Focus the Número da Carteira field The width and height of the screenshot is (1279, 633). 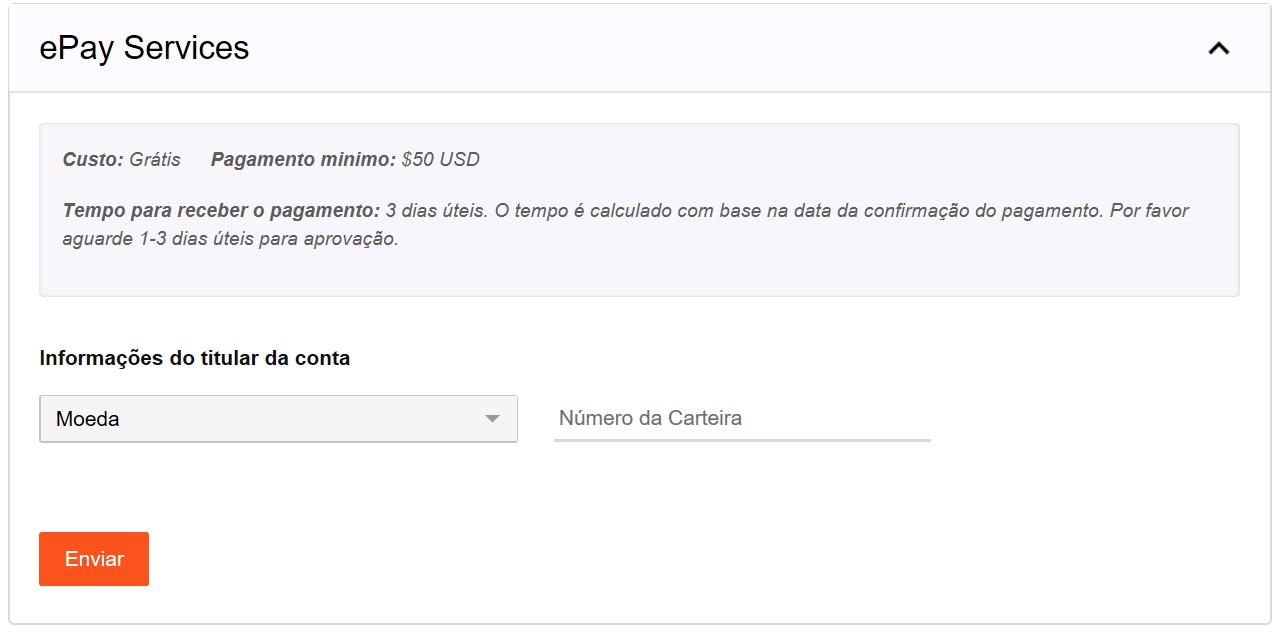pyautogui.click(x=741, y=418)
